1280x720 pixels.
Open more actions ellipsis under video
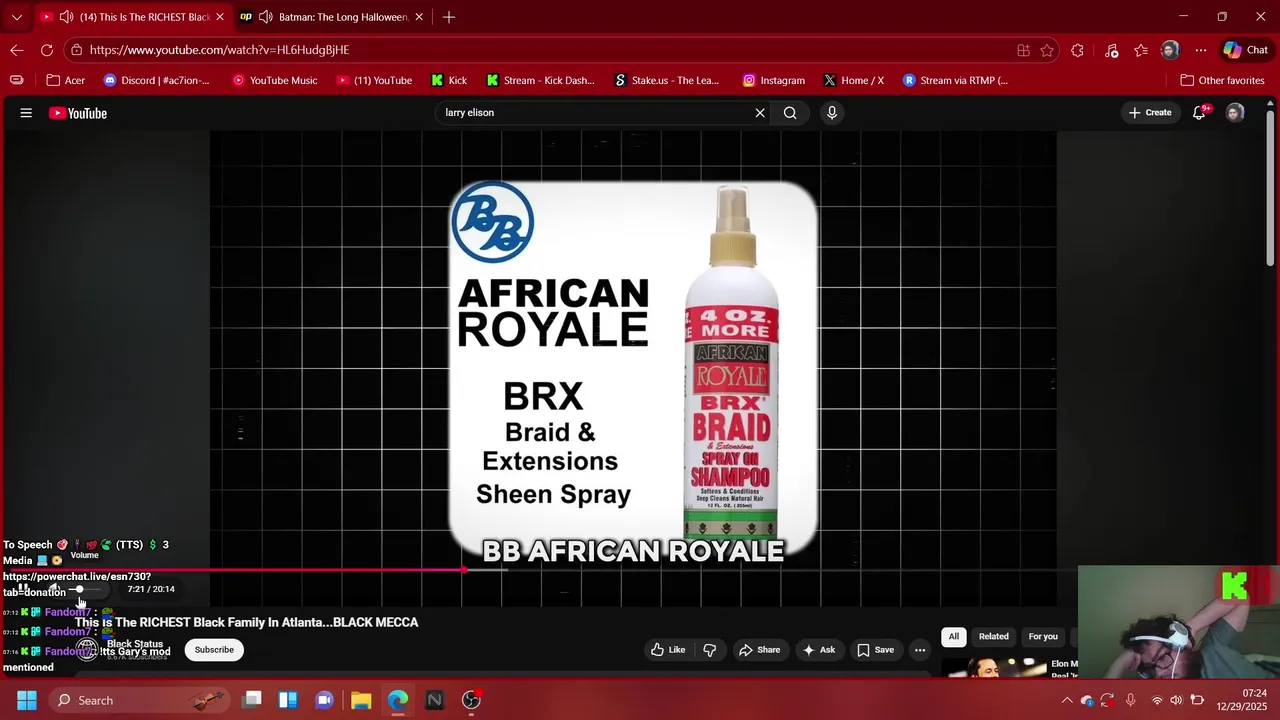920,650
